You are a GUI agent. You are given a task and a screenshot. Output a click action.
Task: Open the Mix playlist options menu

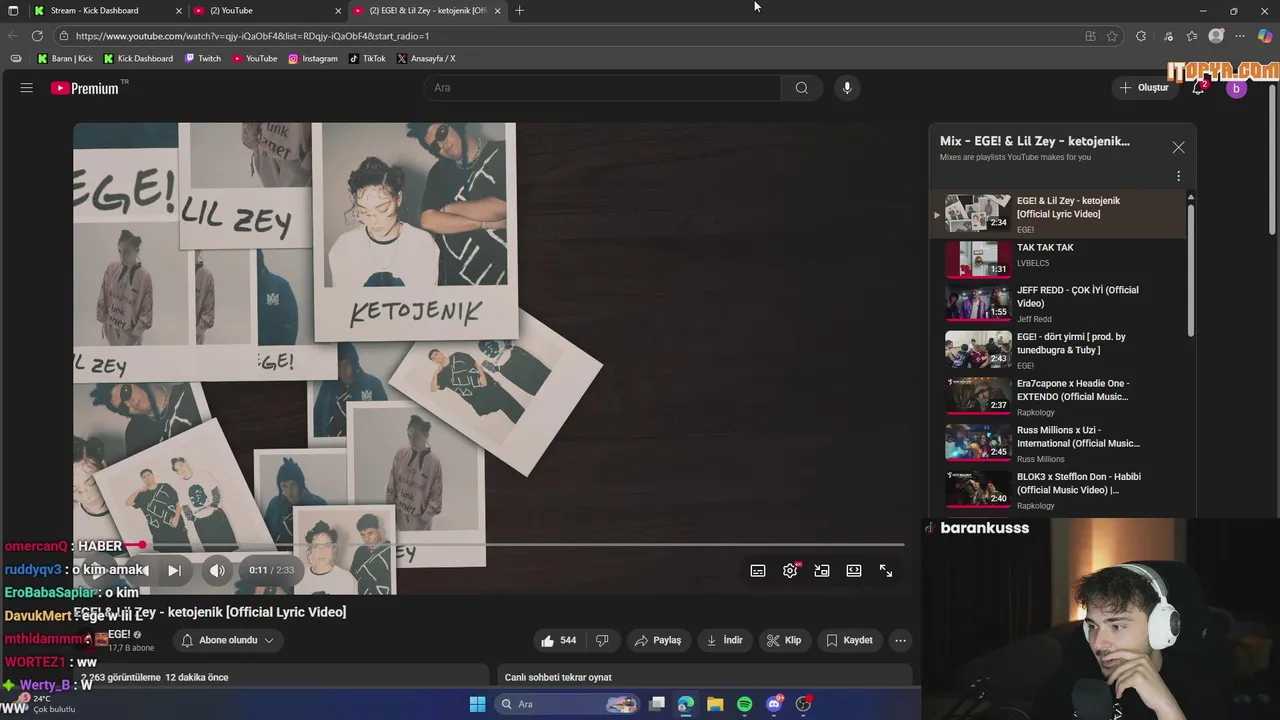coord(1178,176)
